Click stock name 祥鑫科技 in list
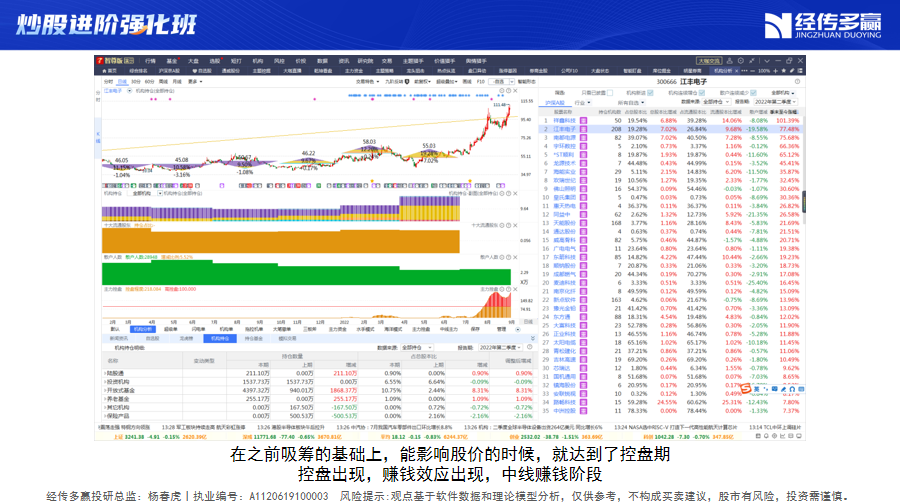The image size is (900, 503). click(x=564, y=121)
